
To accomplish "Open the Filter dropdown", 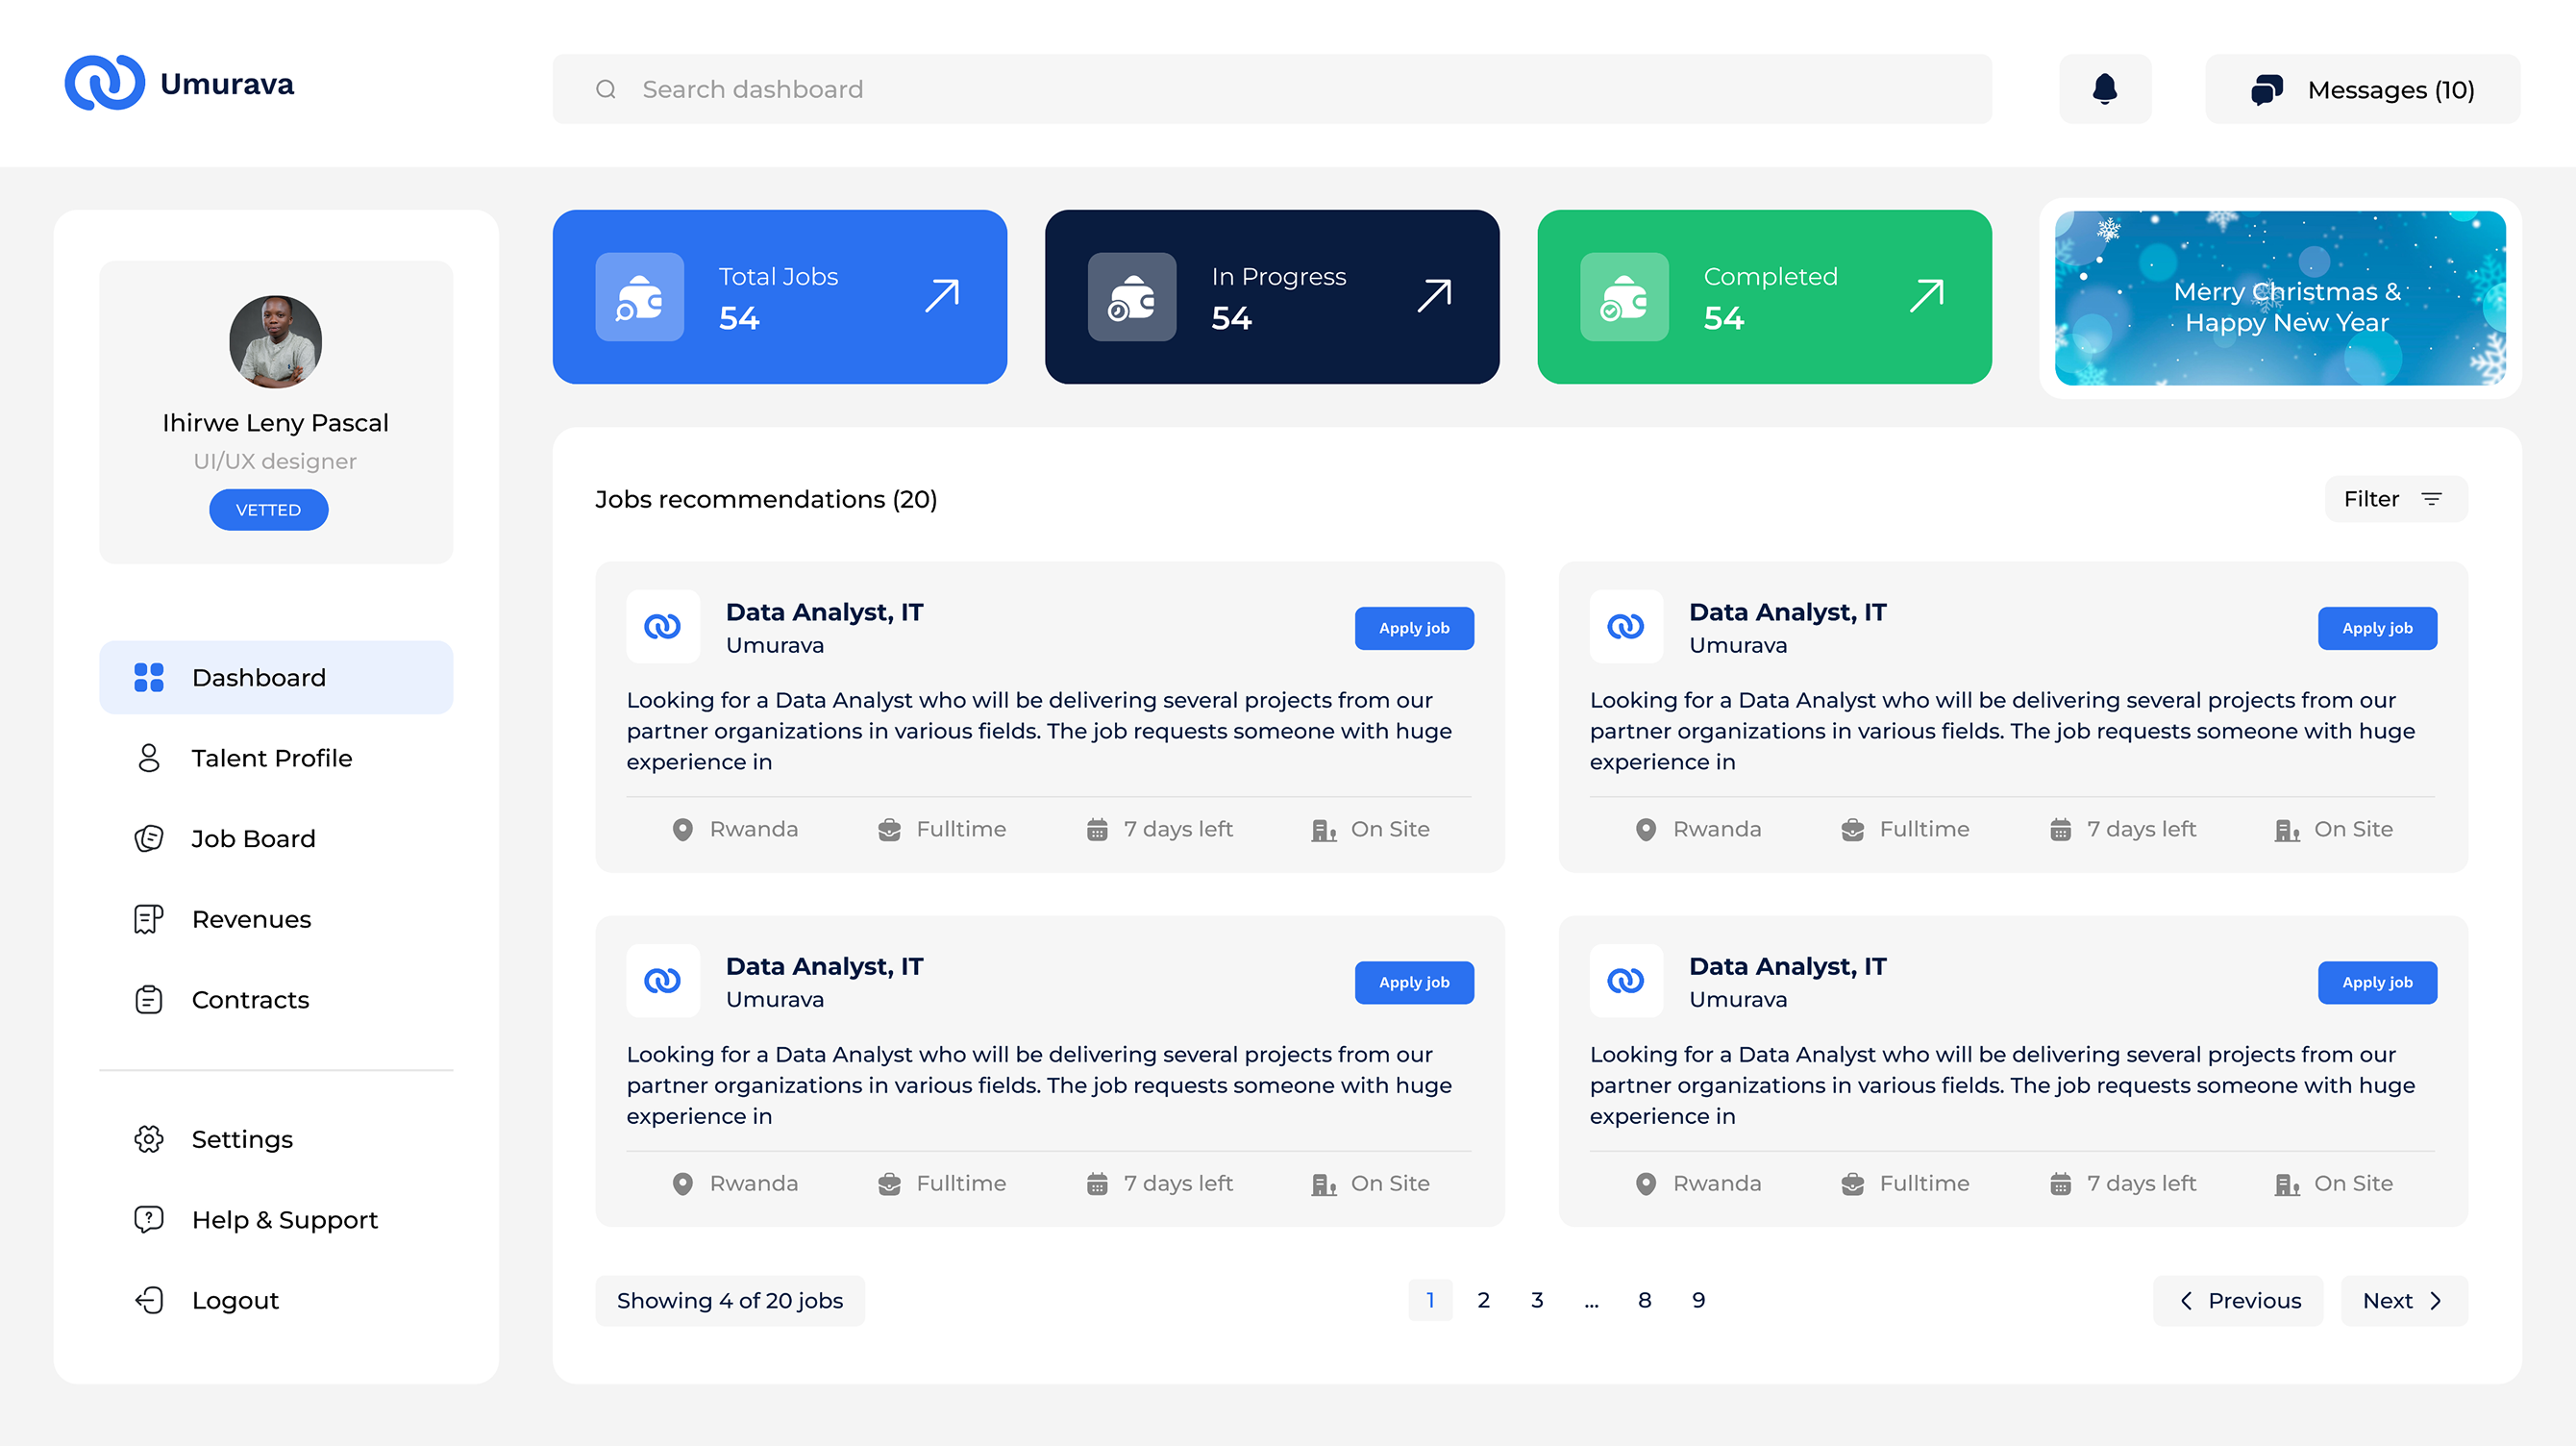I will click(2395, 499).
